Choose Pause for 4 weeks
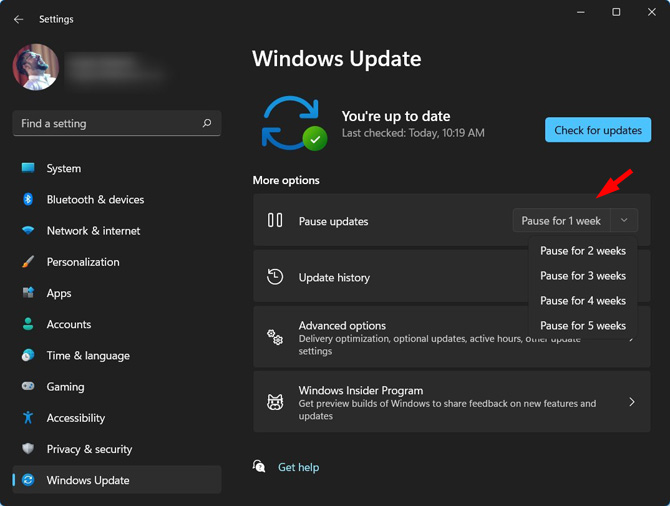670x506 pixels. tap(583, 301)
